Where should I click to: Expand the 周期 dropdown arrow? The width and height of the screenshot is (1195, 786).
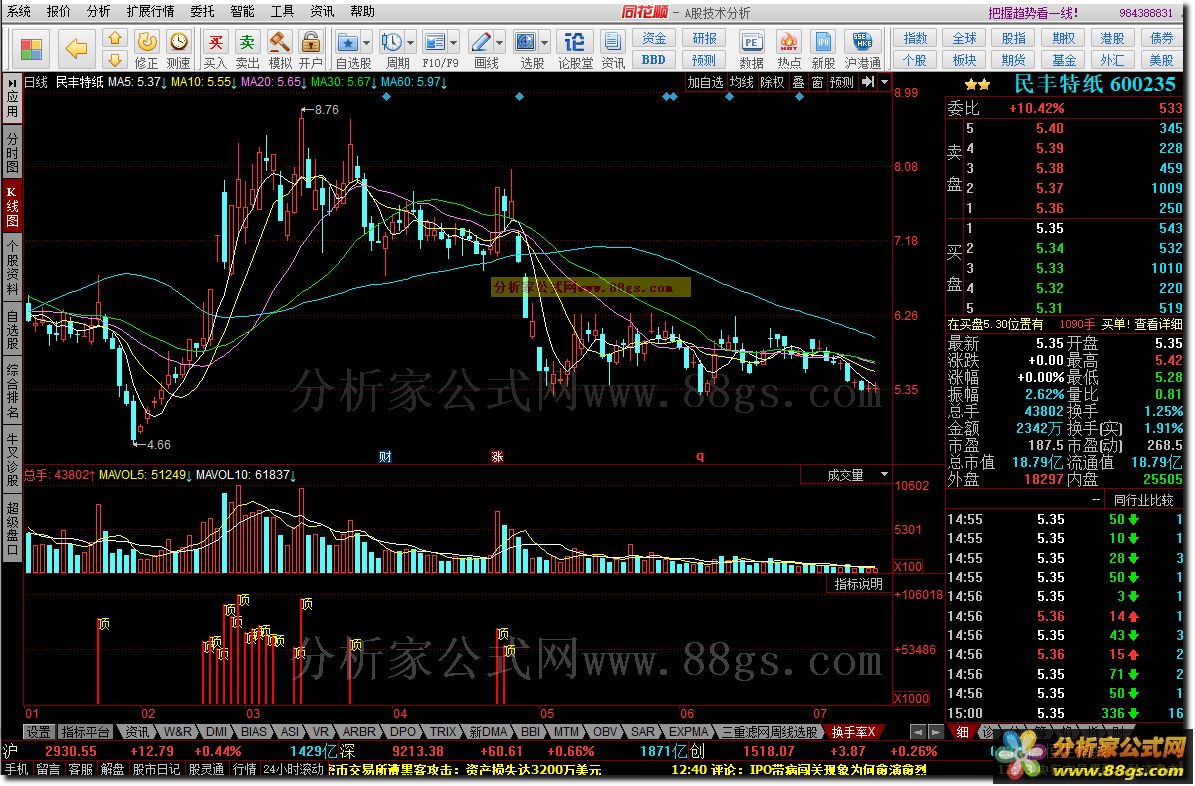[411, 43]
